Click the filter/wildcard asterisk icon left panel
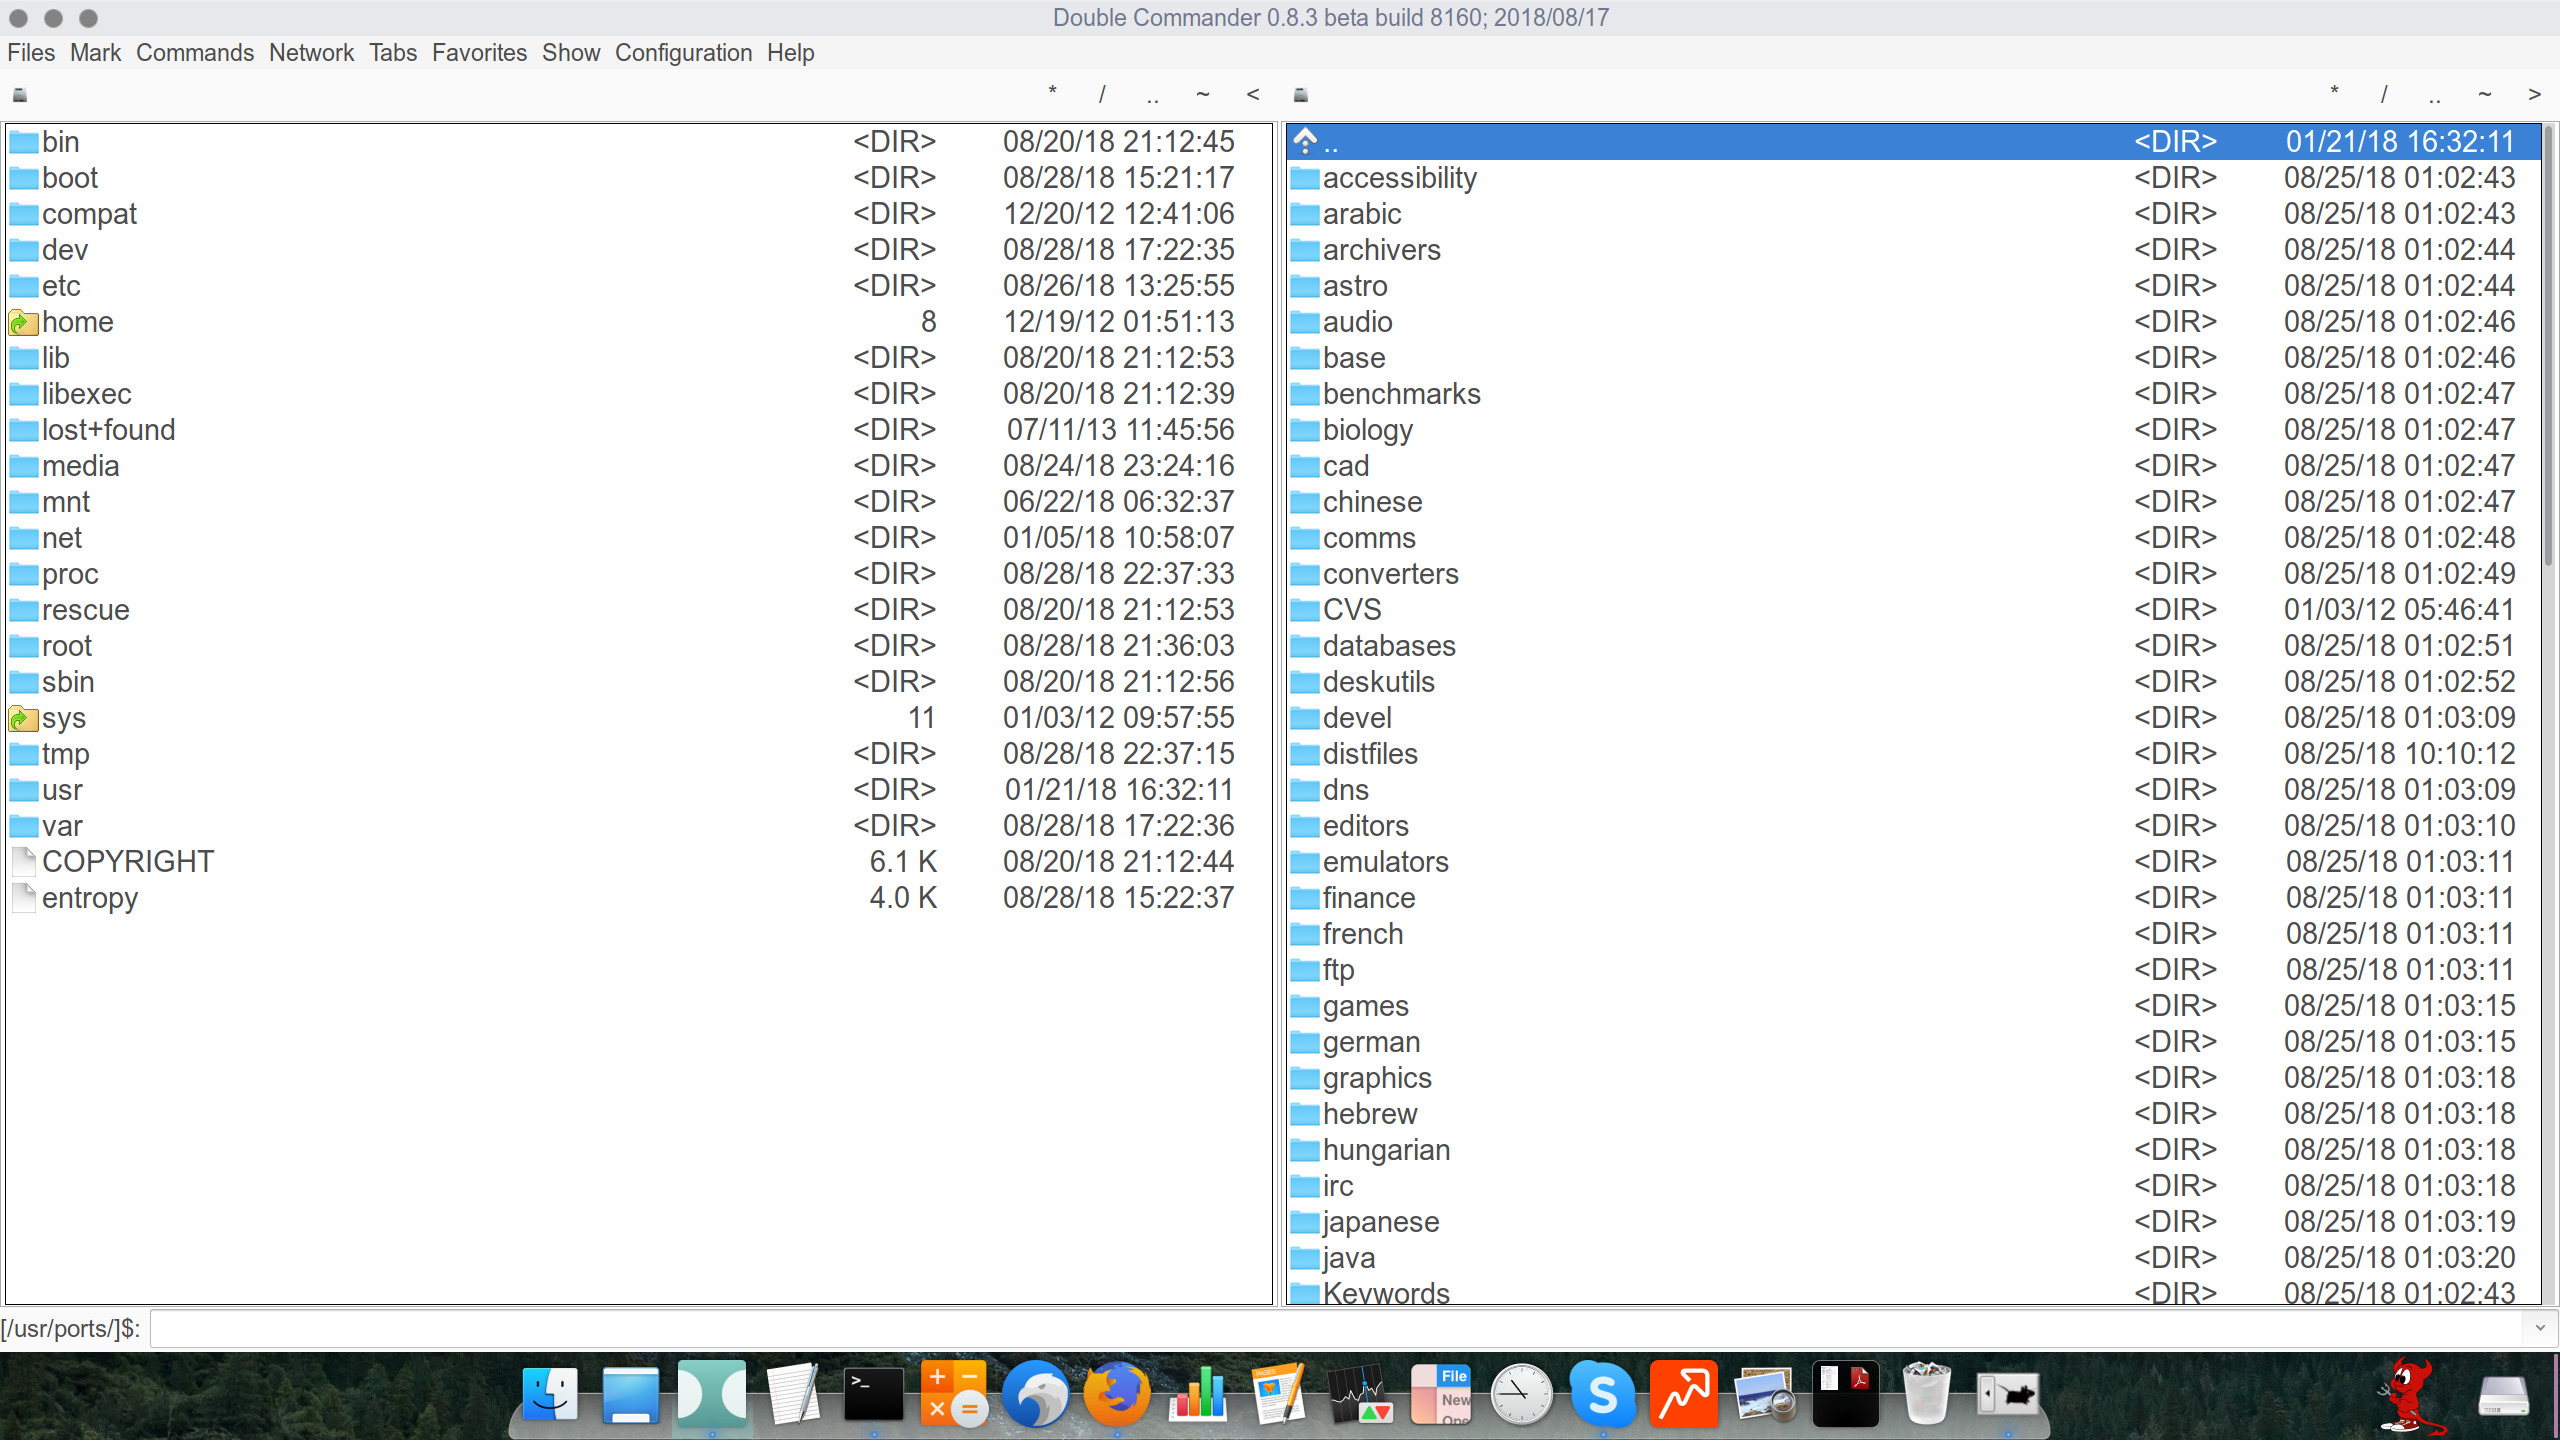Viewport: 2560px width, 1440px height. coord(1050,93)
